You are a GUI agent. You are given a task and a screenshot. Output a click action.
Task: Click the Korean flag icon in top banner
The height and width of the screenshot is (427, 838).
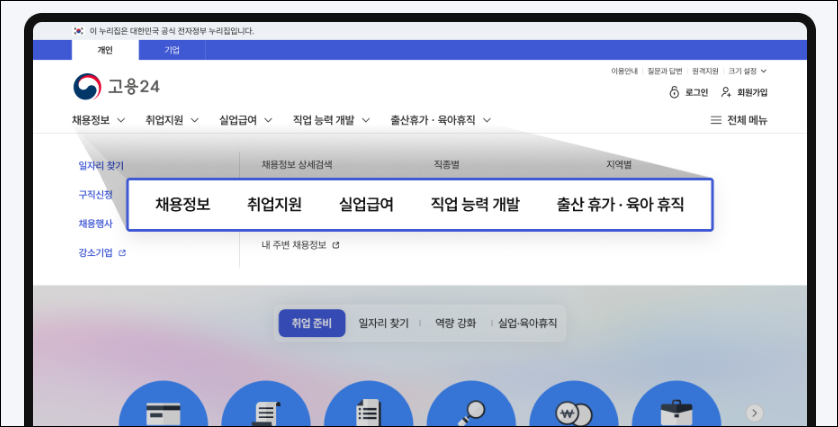pyautogui.click(x=79, y=31)
